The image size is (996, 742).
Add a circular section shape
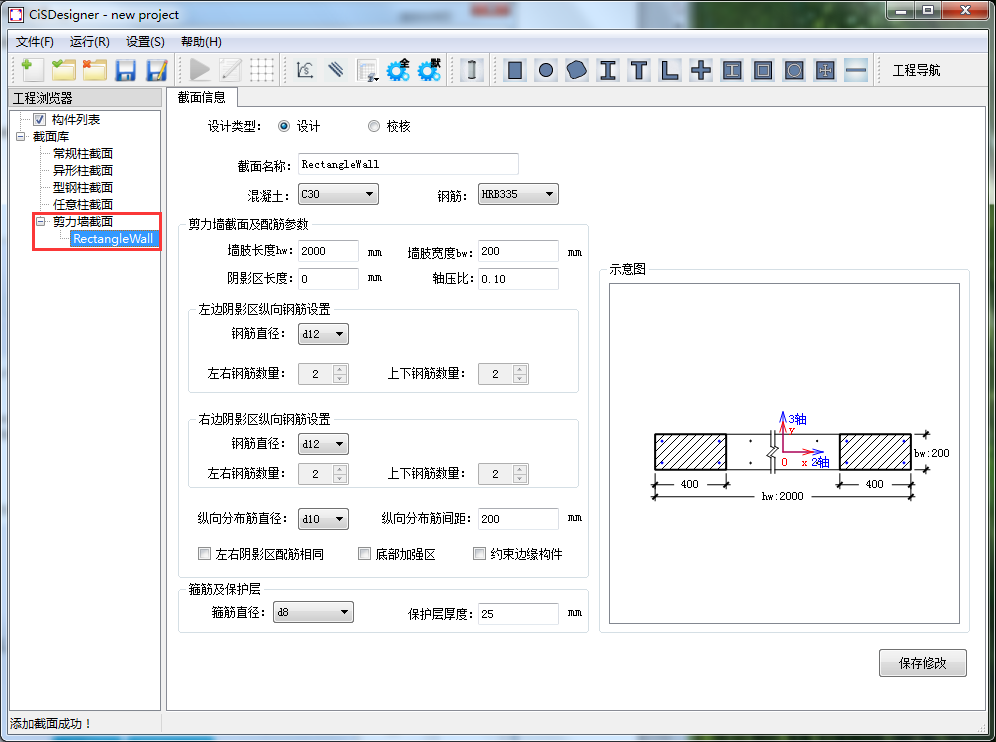[546, 70]
